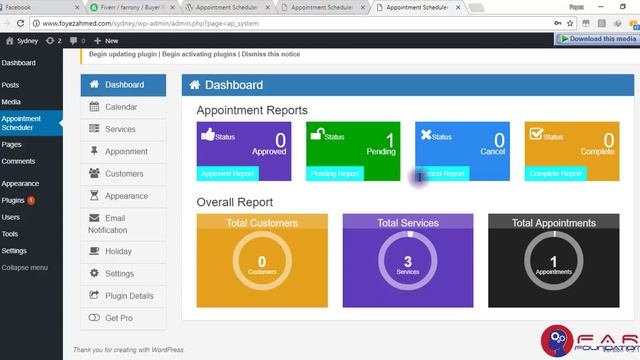Image resolution: width=640 pixels, height=360 pixels.
Task: Click the calendar icon beside Calendar
Action: pyautogui.click(x=94, y=107)
